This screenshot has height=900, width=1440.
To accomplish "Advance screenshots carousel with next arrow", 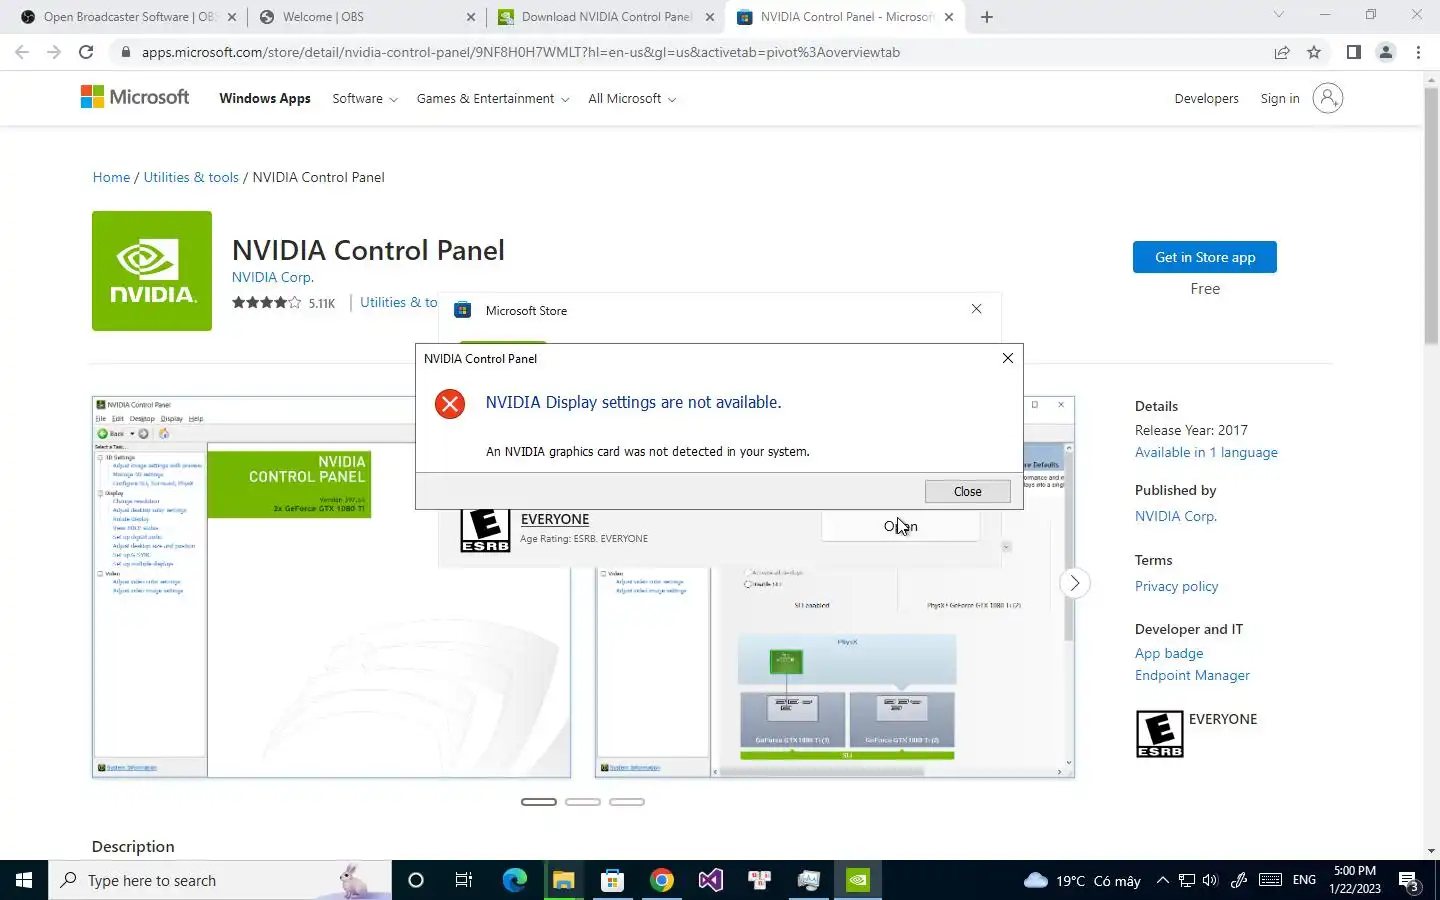I will [x=1074, y=583].
